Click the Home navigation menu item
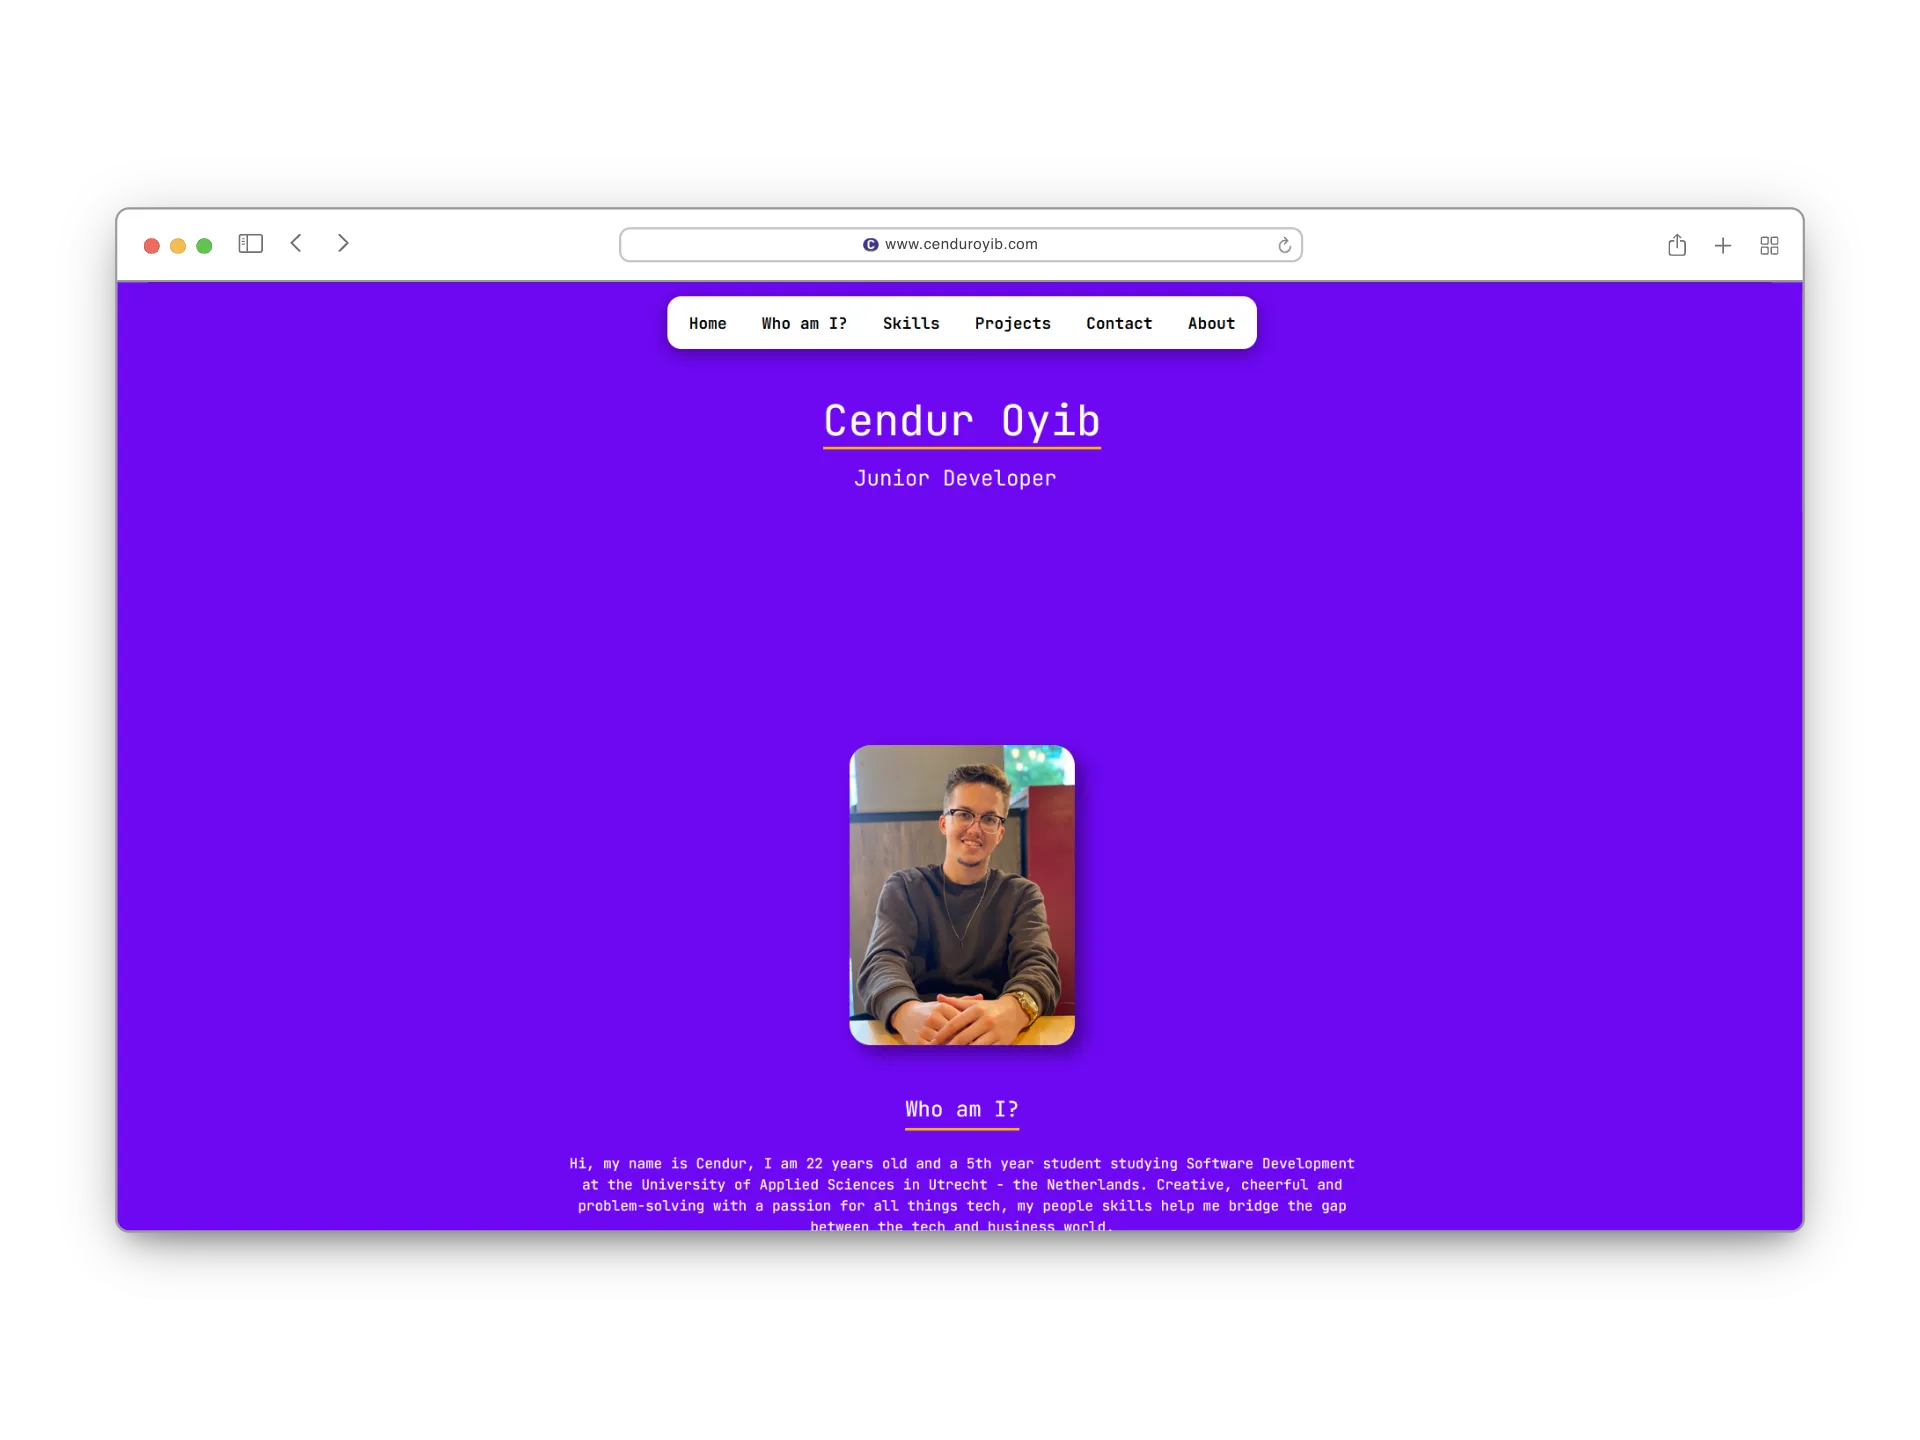The height and width of the screenshot is (1440, 1920). pyautogui.click(x=706, y=322)
